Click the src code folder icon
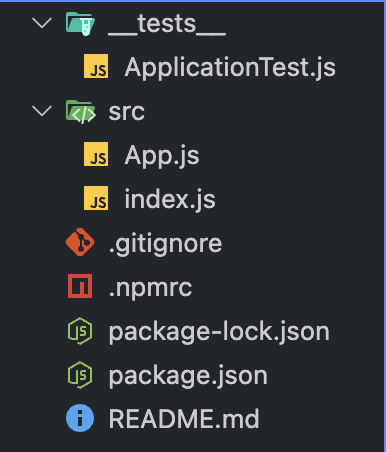This screenshot has width=386, height=452. (81, 111)
